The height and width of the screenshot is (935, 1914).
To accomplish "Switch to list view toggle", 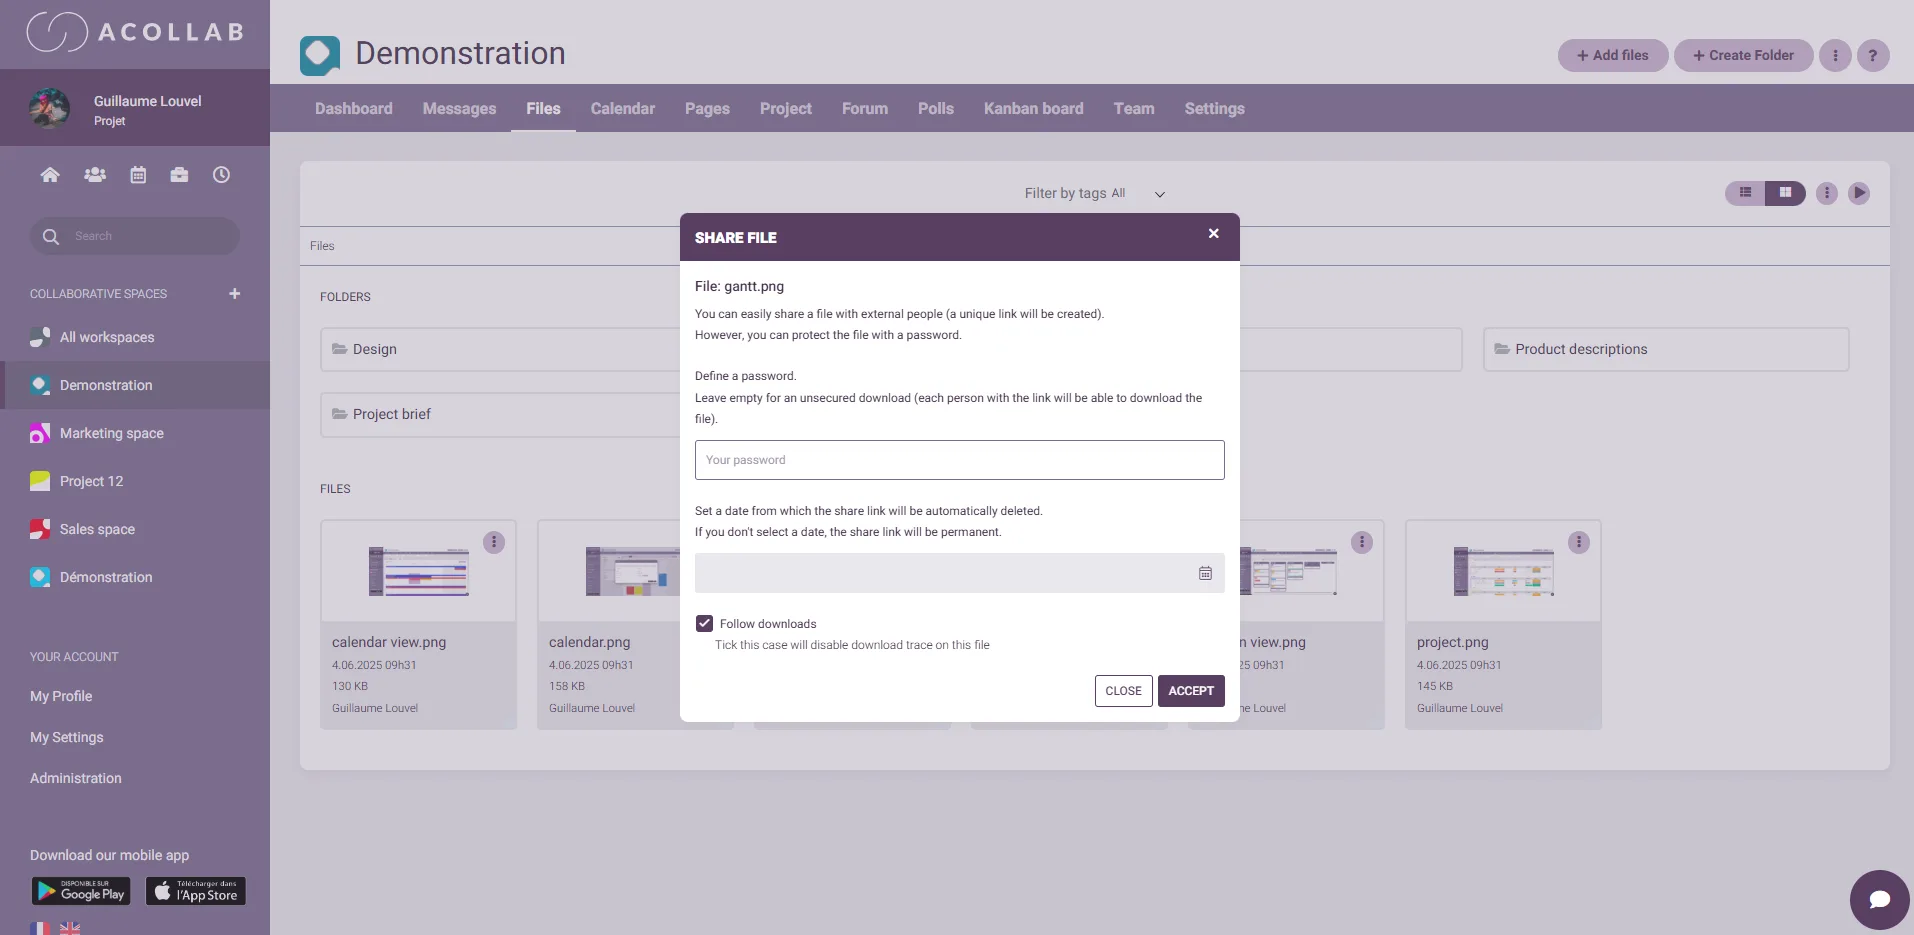I will (x=1745, y=193).
